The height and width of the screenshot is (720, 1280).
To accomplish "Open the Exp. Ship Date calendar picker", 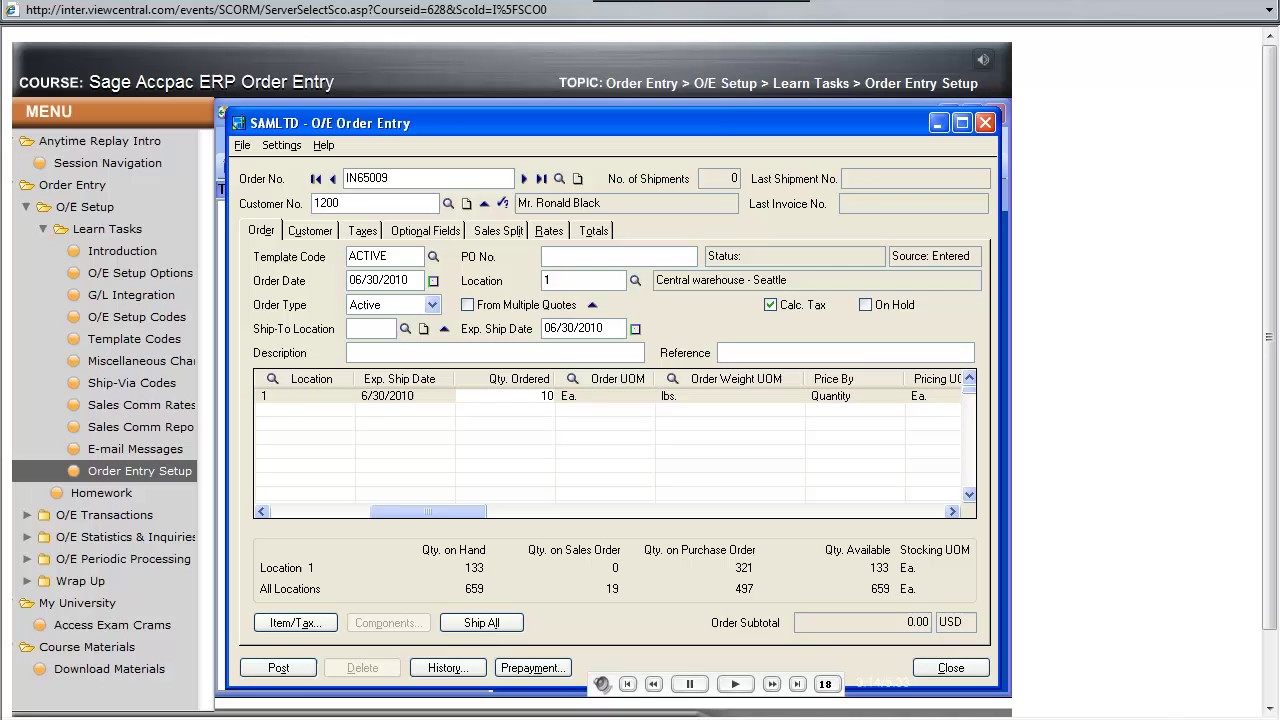I will coord(635,329).
